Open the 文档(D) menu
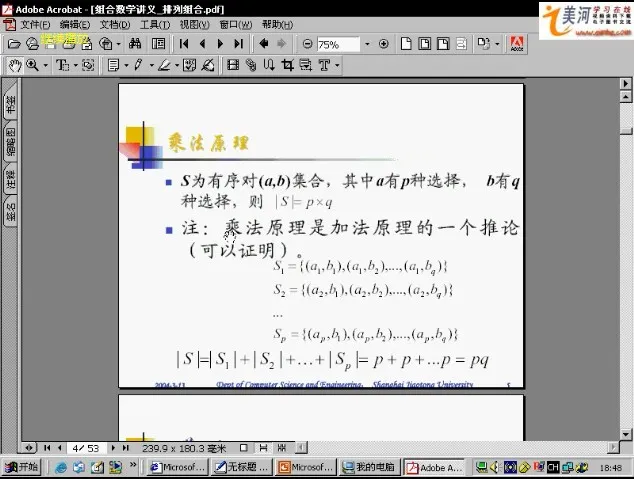The image size is (634, 479). coord(115,25)
